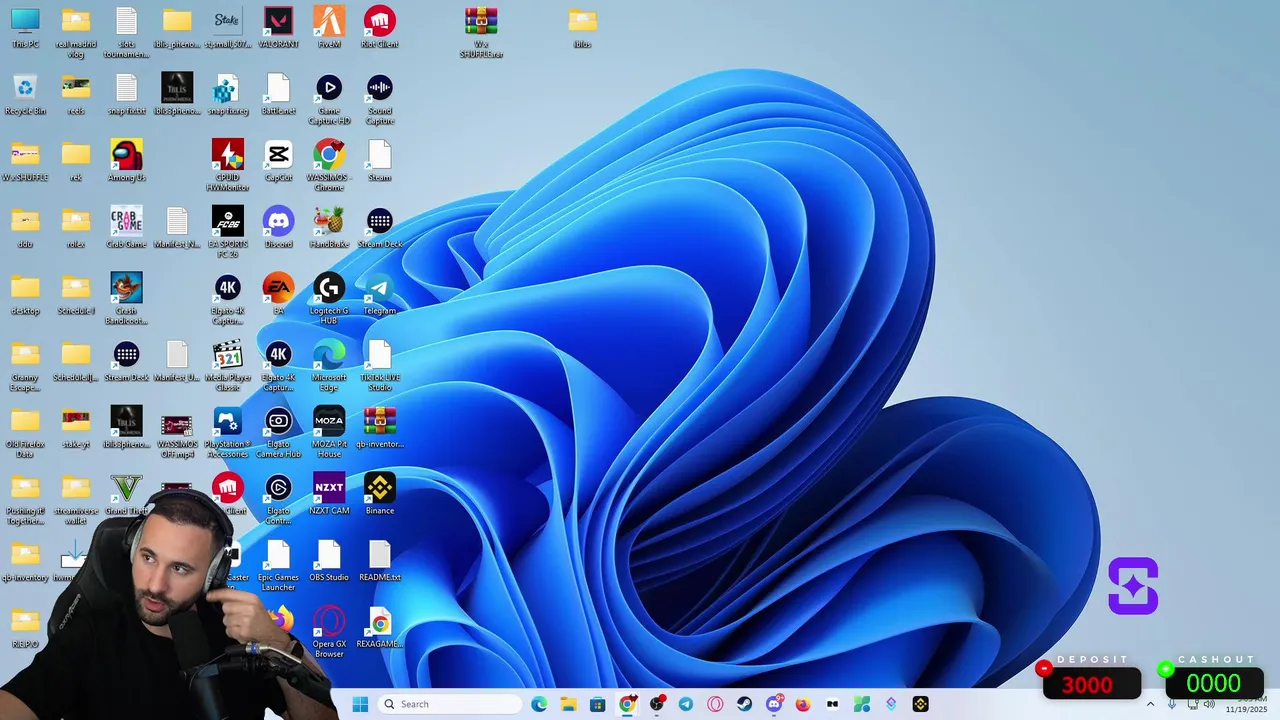Open File Explorer from the taskbar

[x=568, y=704]
